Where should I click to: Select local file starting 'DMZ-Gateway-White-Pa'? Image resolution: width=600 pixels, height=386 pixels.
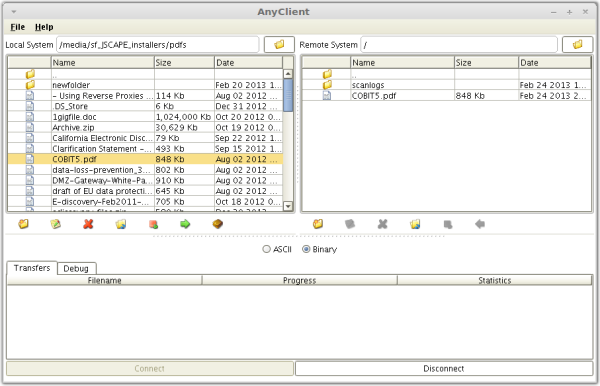coord(103,180)
